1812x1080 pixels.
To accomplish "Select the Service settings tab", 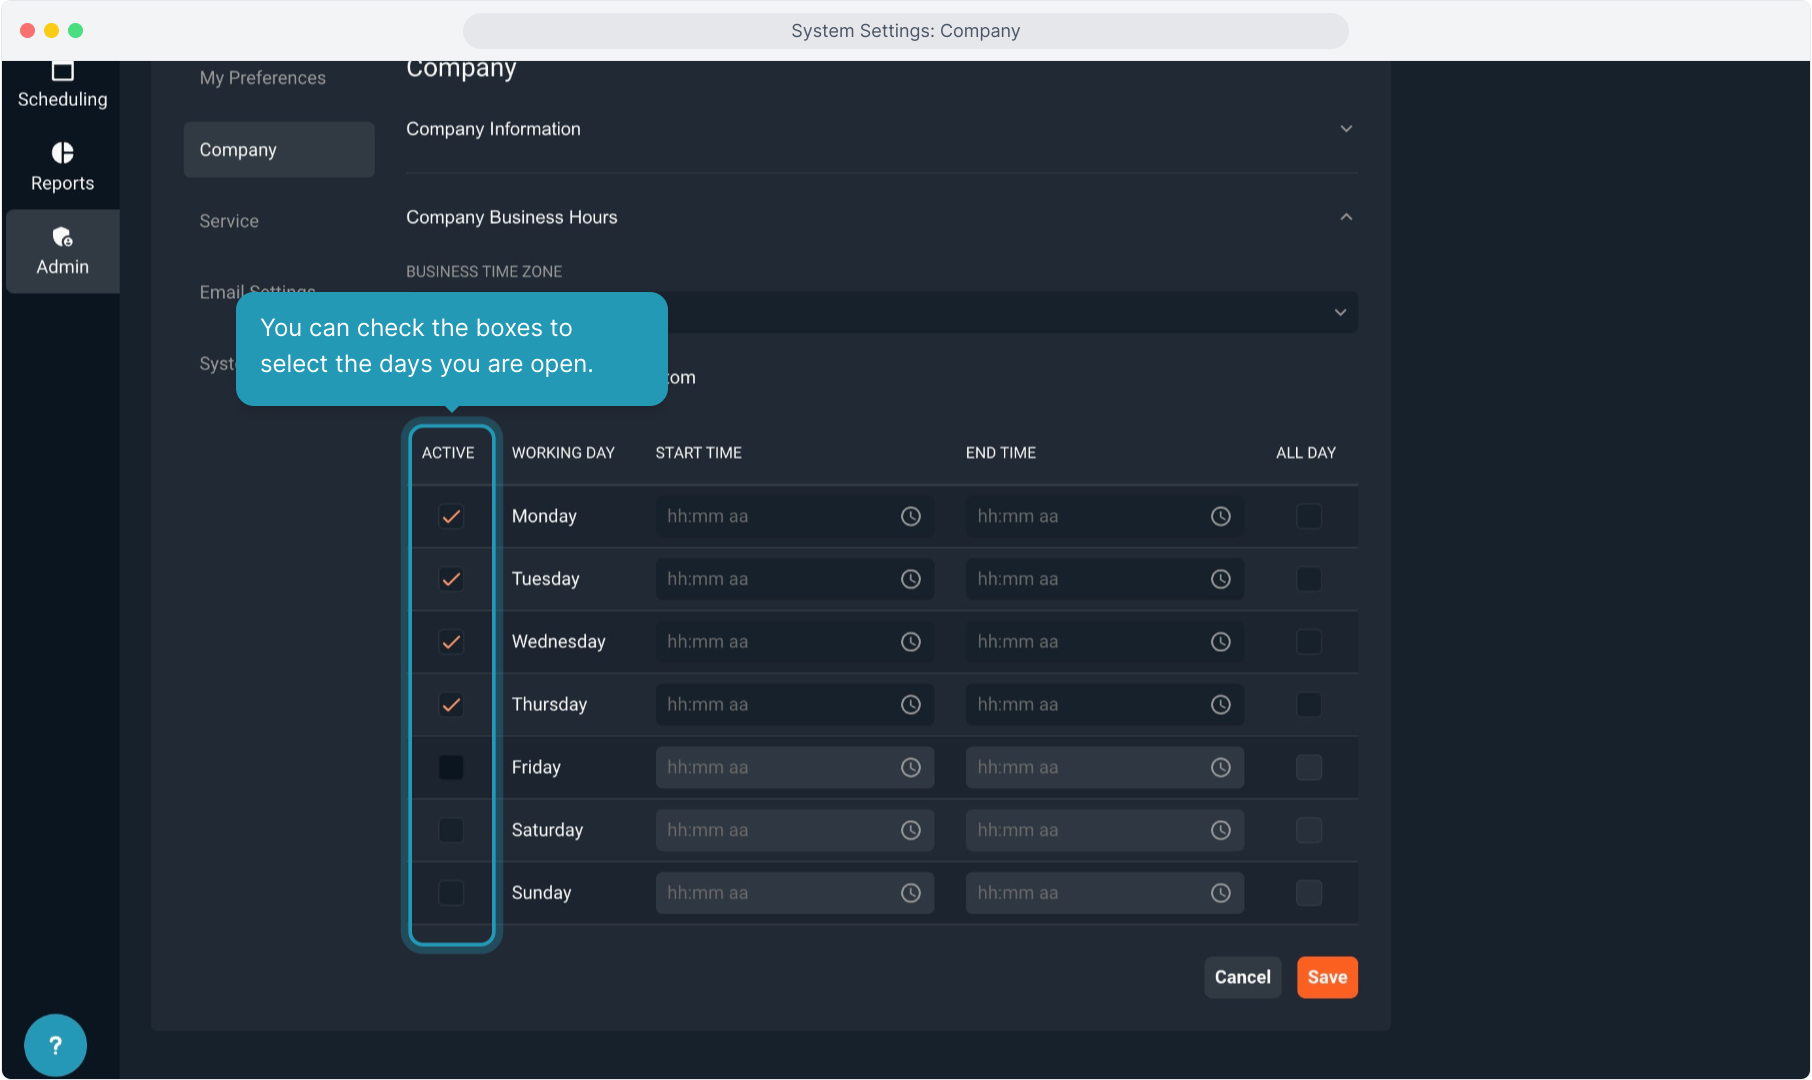I will (x=229, y=221).
